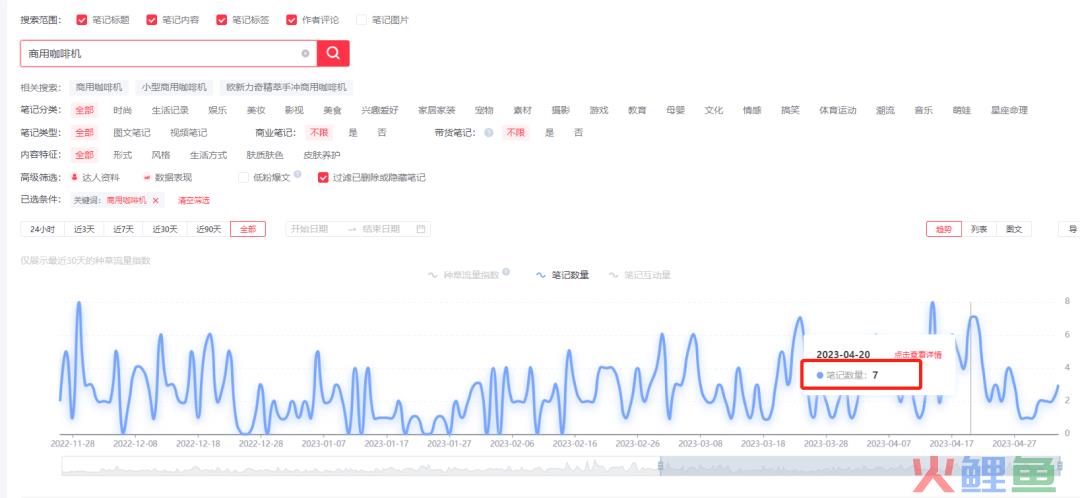1080x498 pixels.
Task: Filter note category by 家居家装
Action: pos(437,110)
